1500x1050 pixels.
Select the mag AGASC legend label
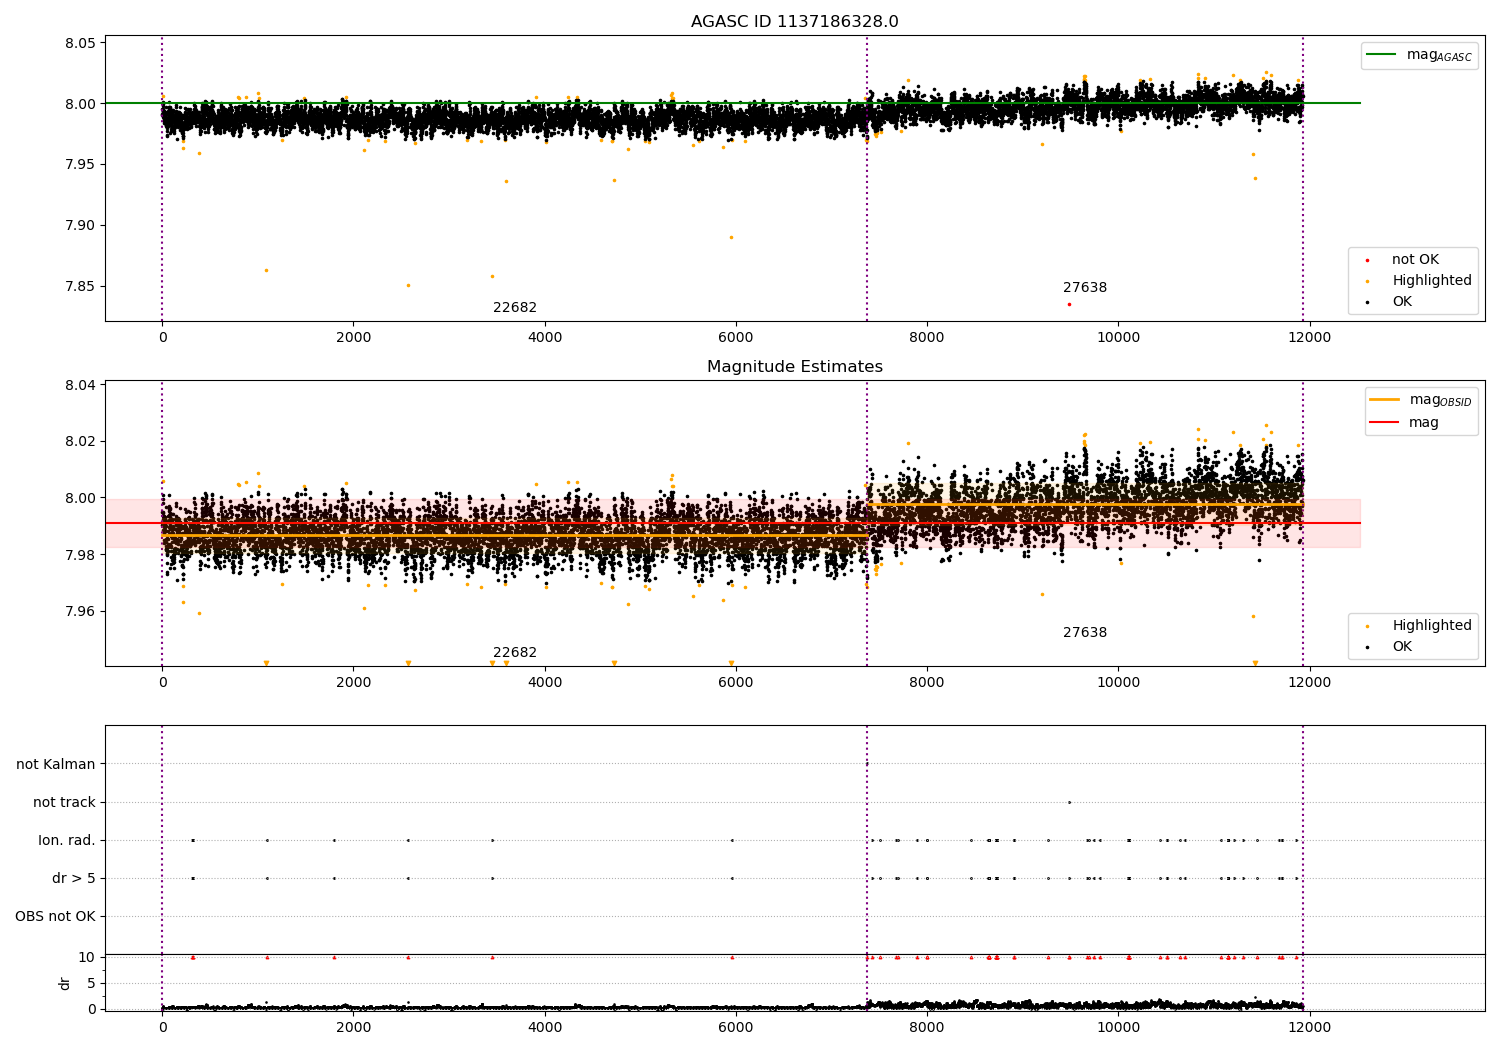point(1439,55)
